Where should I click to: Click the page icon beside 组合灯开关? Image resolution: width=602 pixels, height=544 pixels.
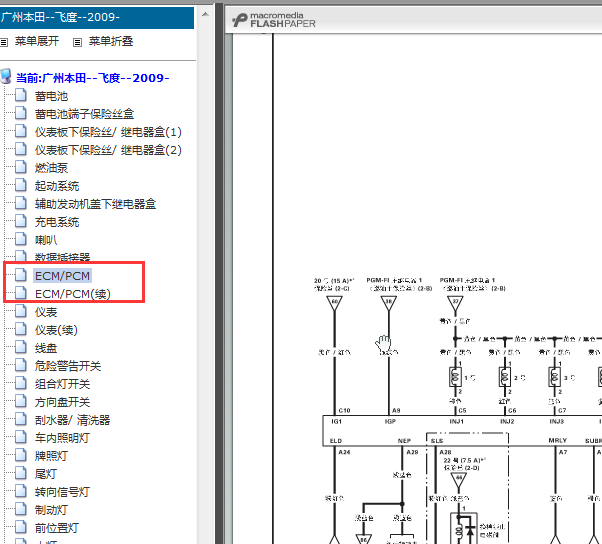click(x=21, y=383)
